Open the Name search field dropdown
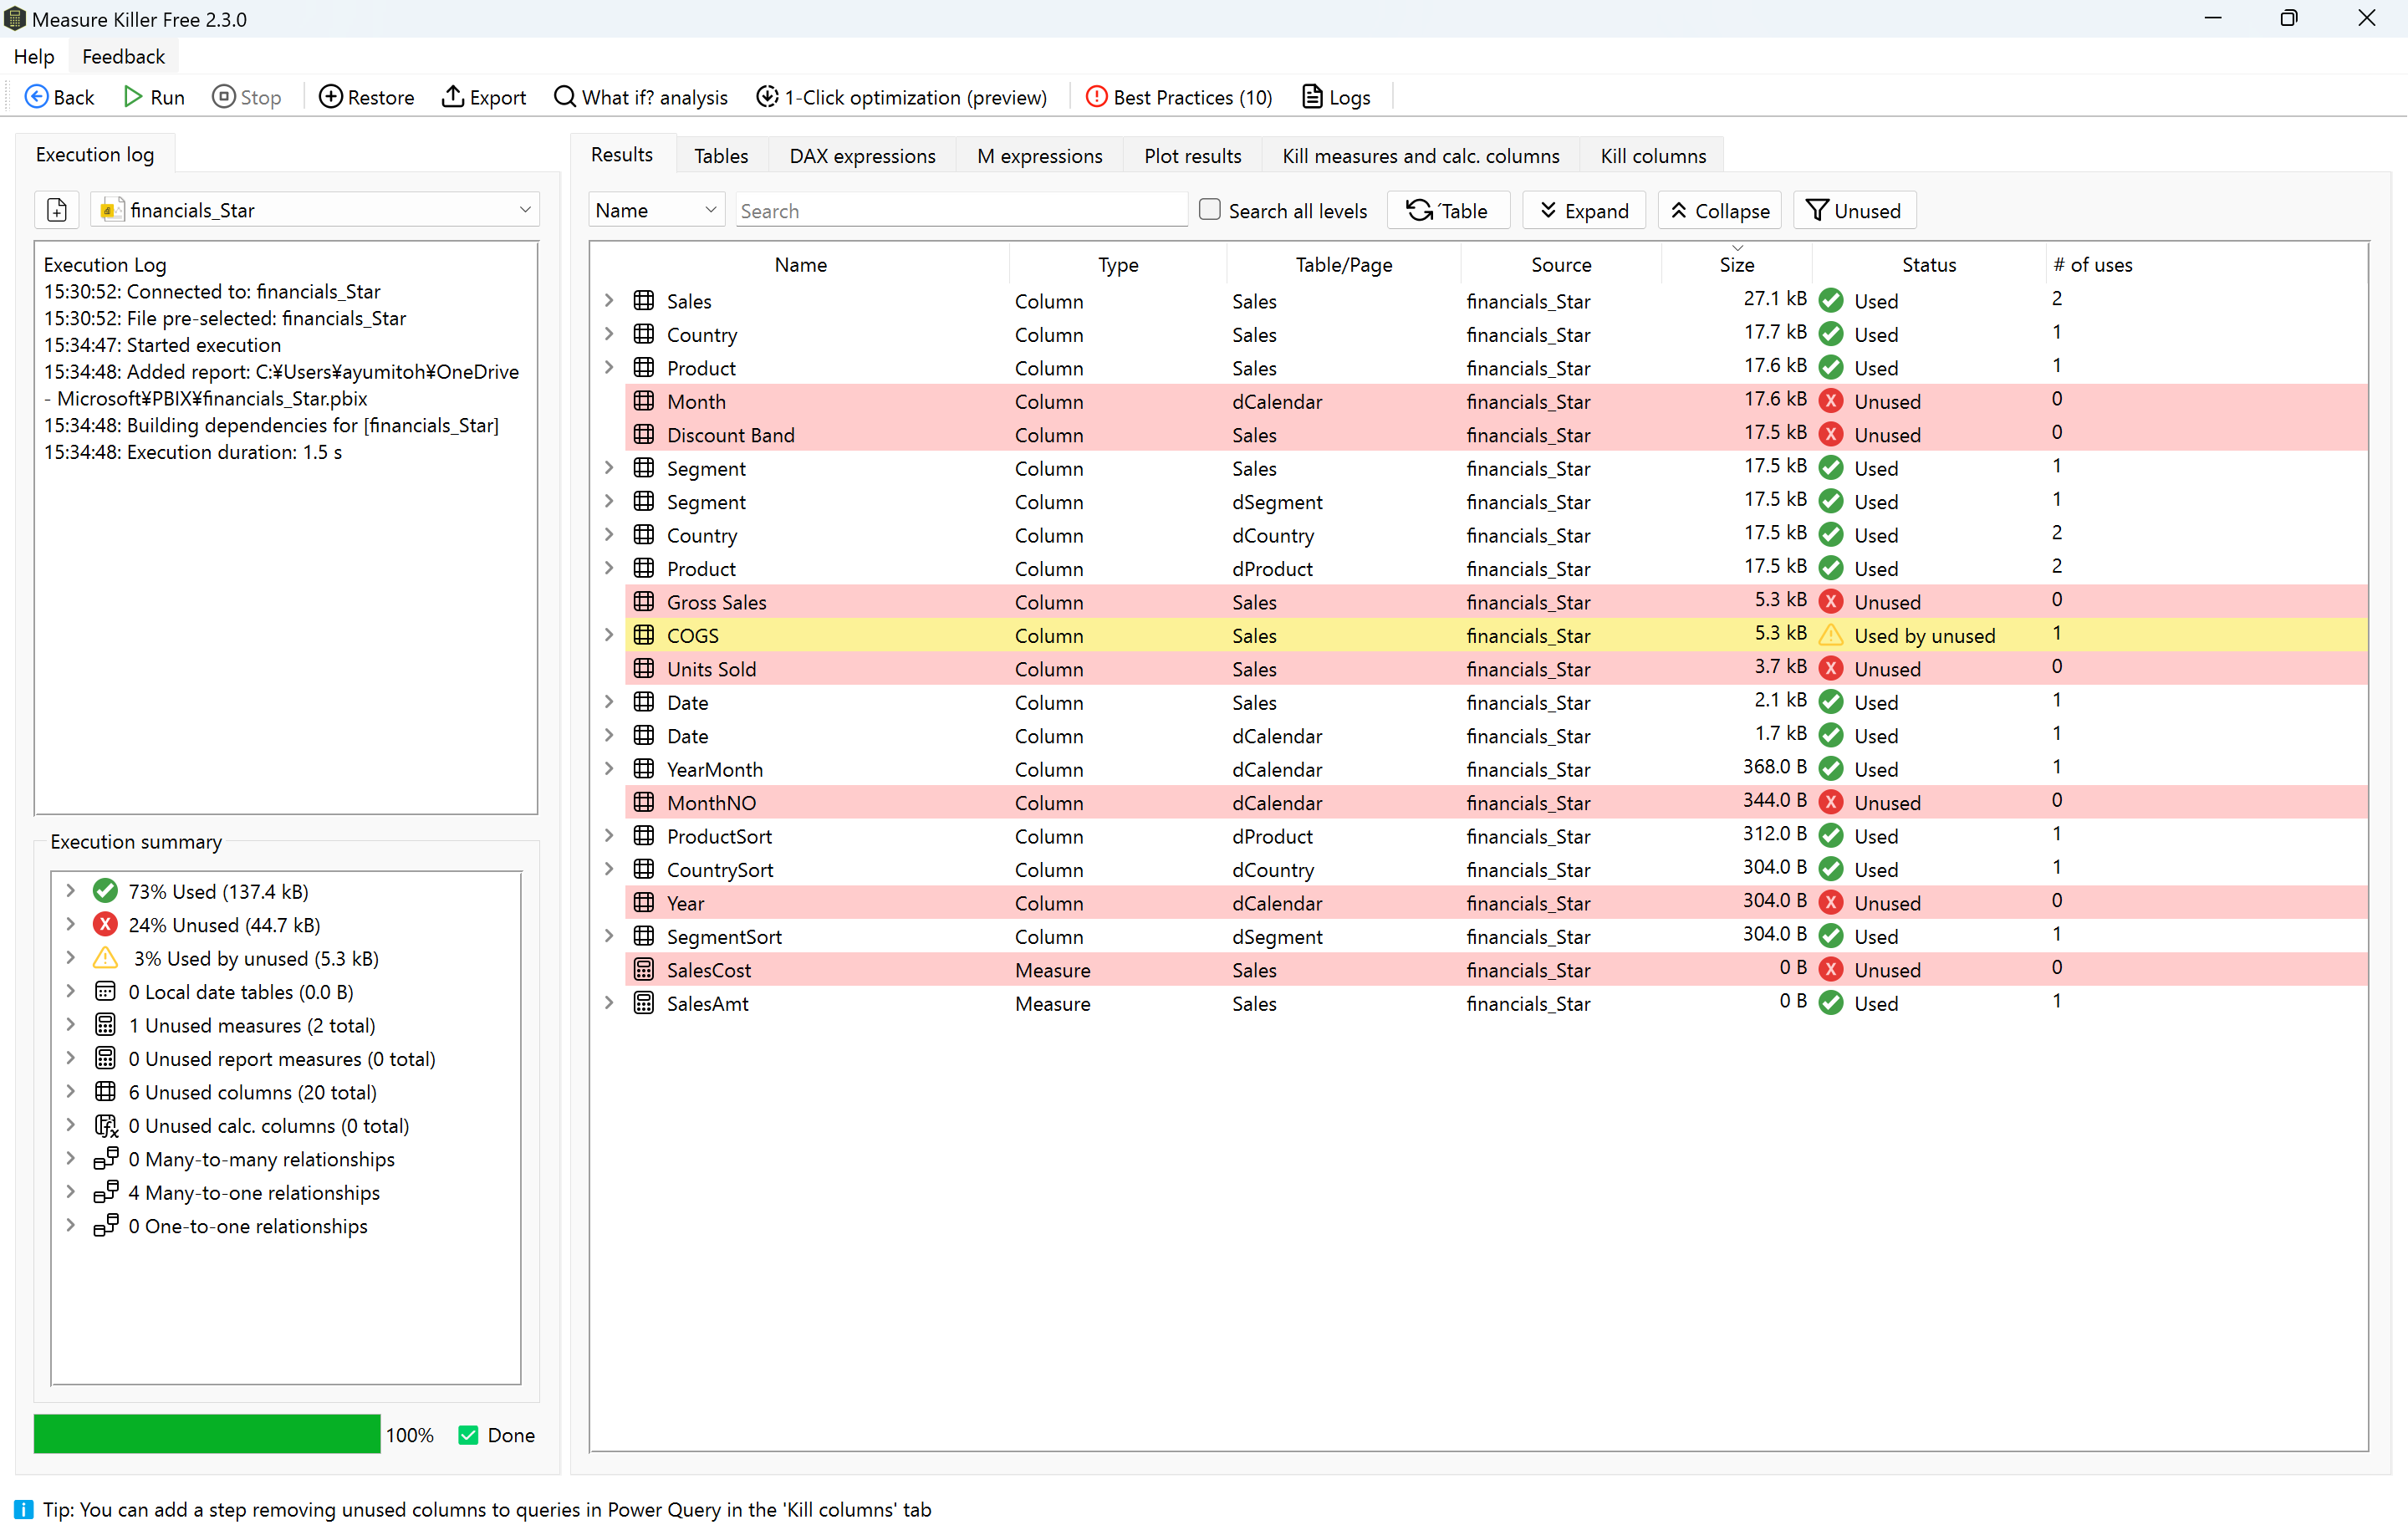The height and width of the screenshot is (1525, 2408). point(656,210)
